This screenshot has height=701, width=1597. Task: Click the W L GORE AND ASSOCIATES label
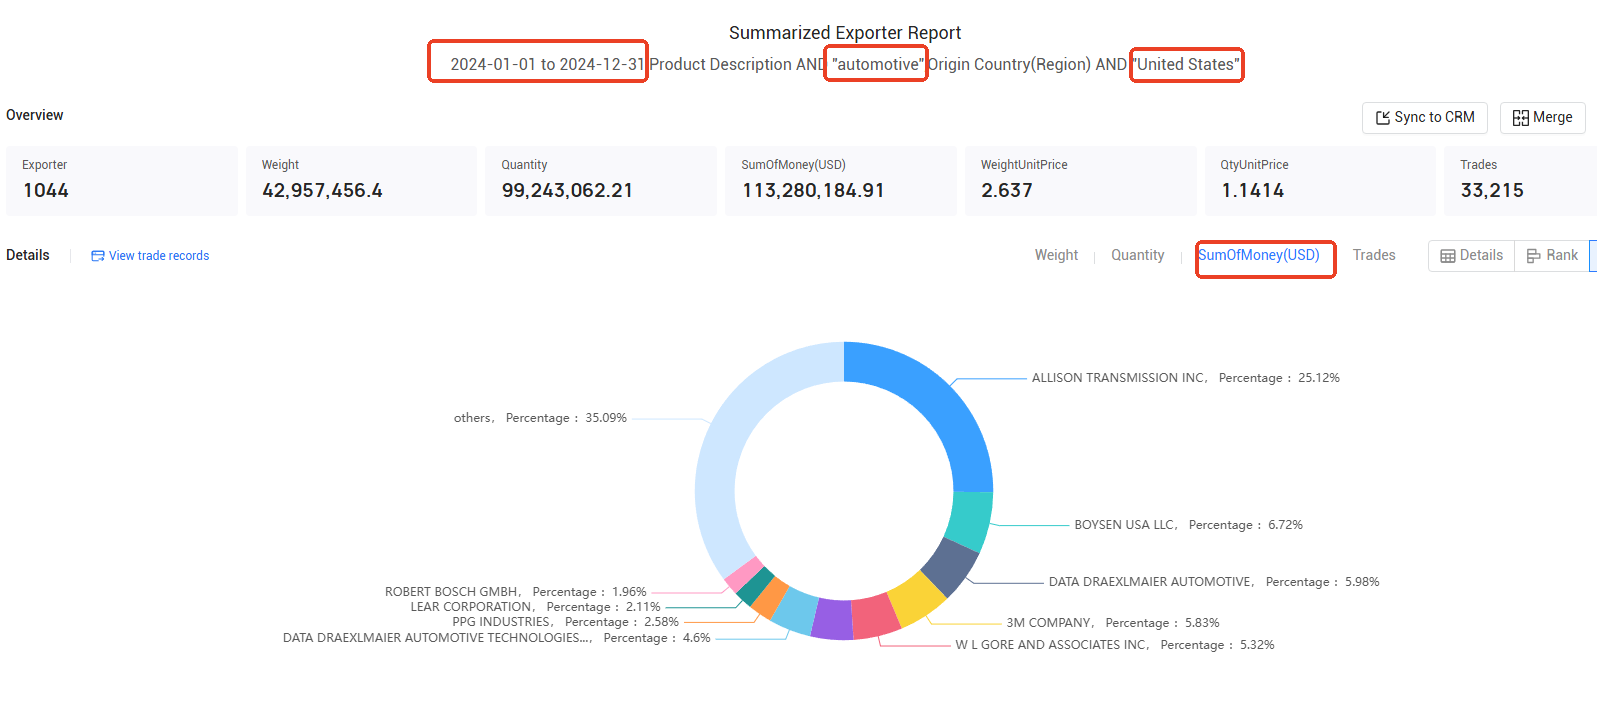1115,645
